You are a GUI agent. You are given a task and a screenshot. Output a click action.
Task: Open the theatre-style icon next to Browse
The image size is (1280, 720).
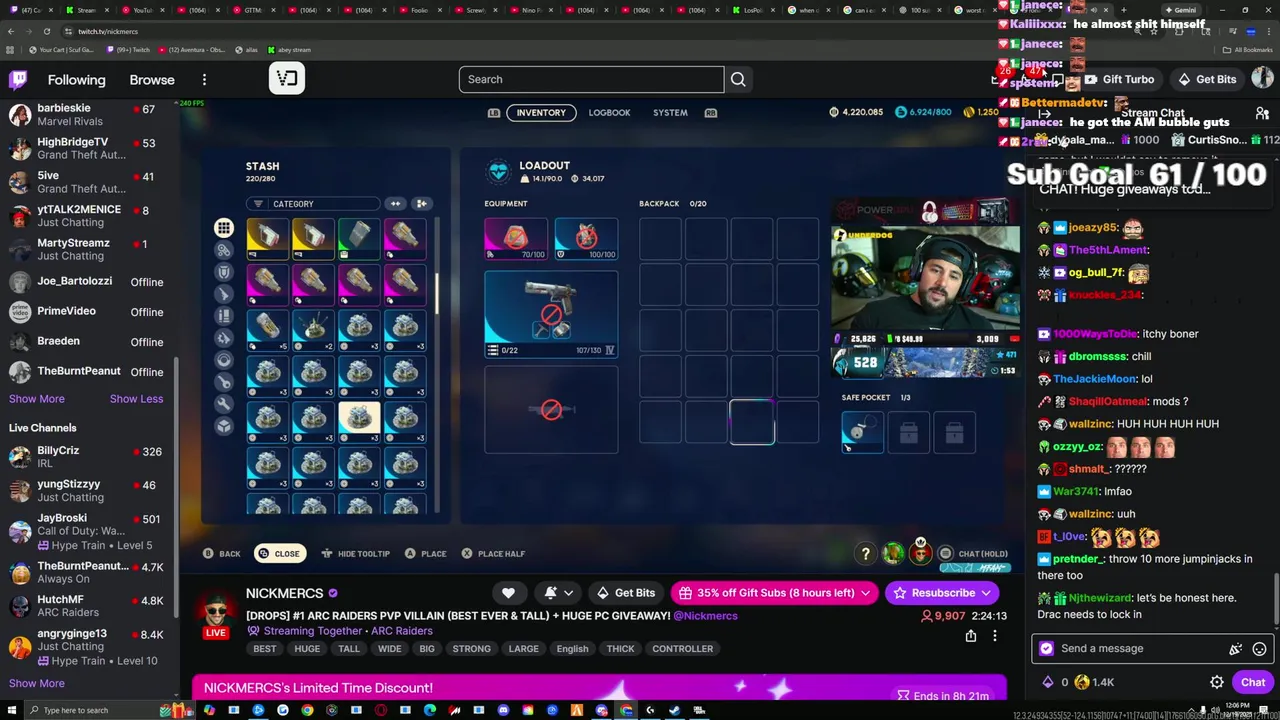coord(287,79)
